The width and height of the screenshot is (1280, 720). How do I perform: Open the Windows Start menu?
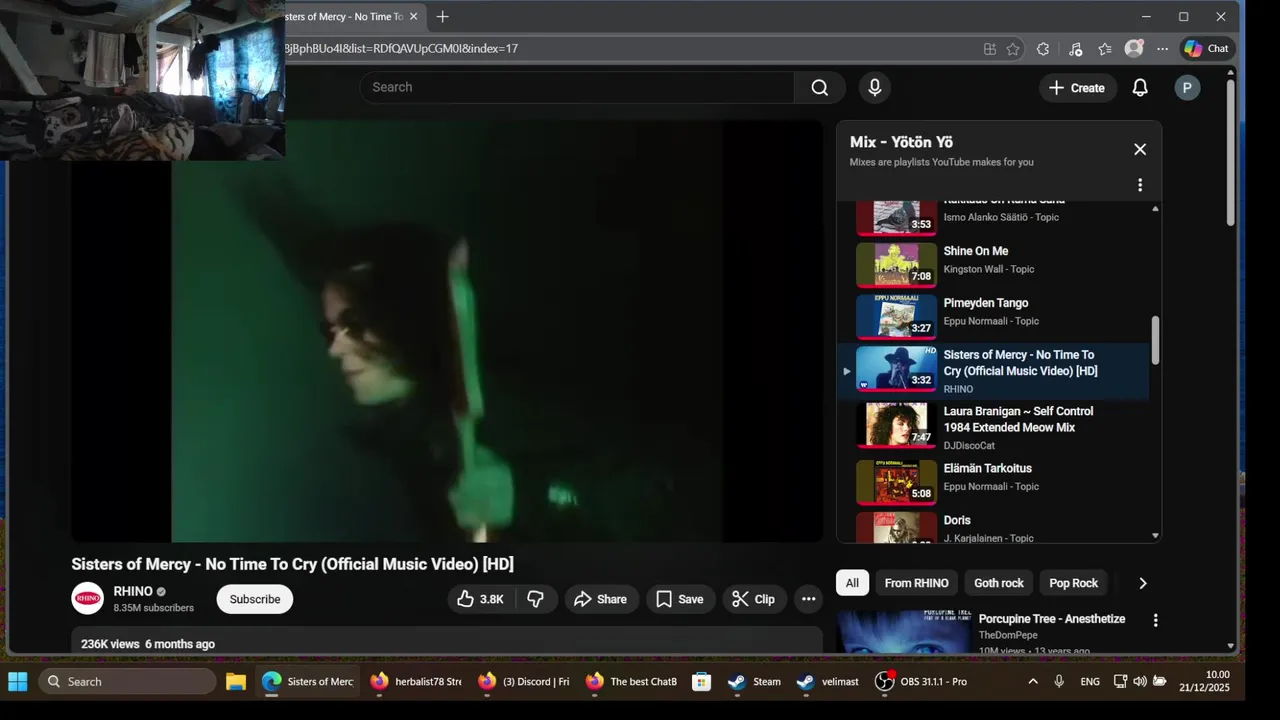tap(18, 682)
